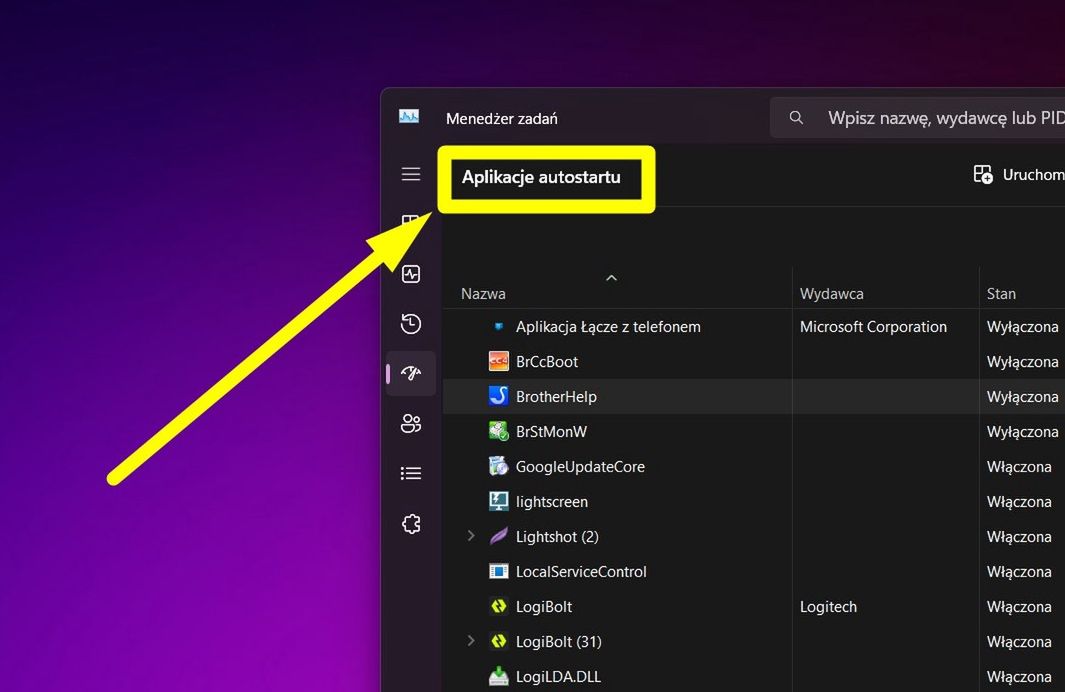The height and width of the screenshot is (692, 1065).
Task: Select the Startup apps sidebar icon
Action: pos(411,374)
